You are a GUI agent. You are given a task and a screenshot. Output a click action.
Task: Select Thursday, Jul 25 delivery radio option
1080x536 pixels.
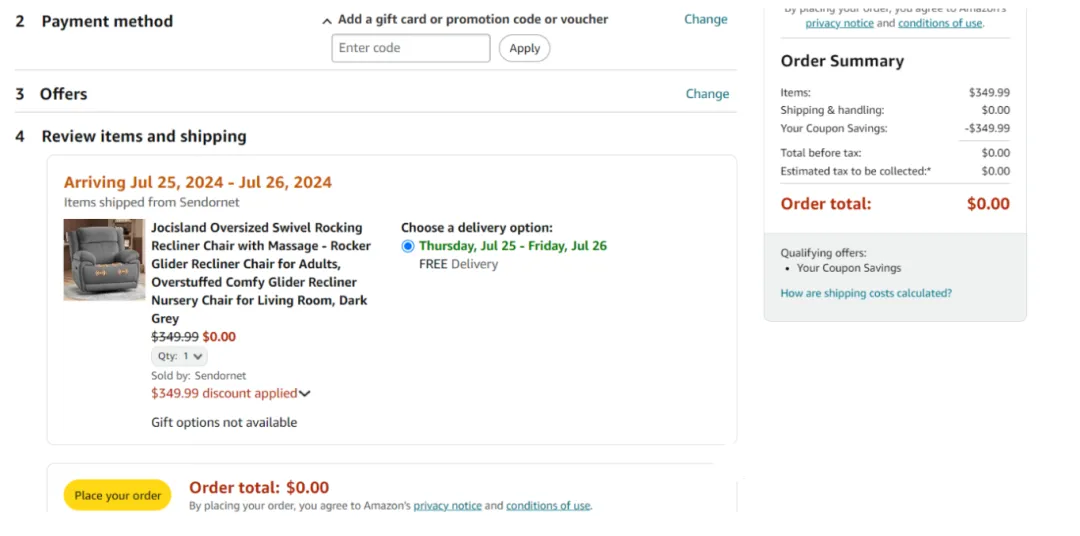tap(408, 246)
